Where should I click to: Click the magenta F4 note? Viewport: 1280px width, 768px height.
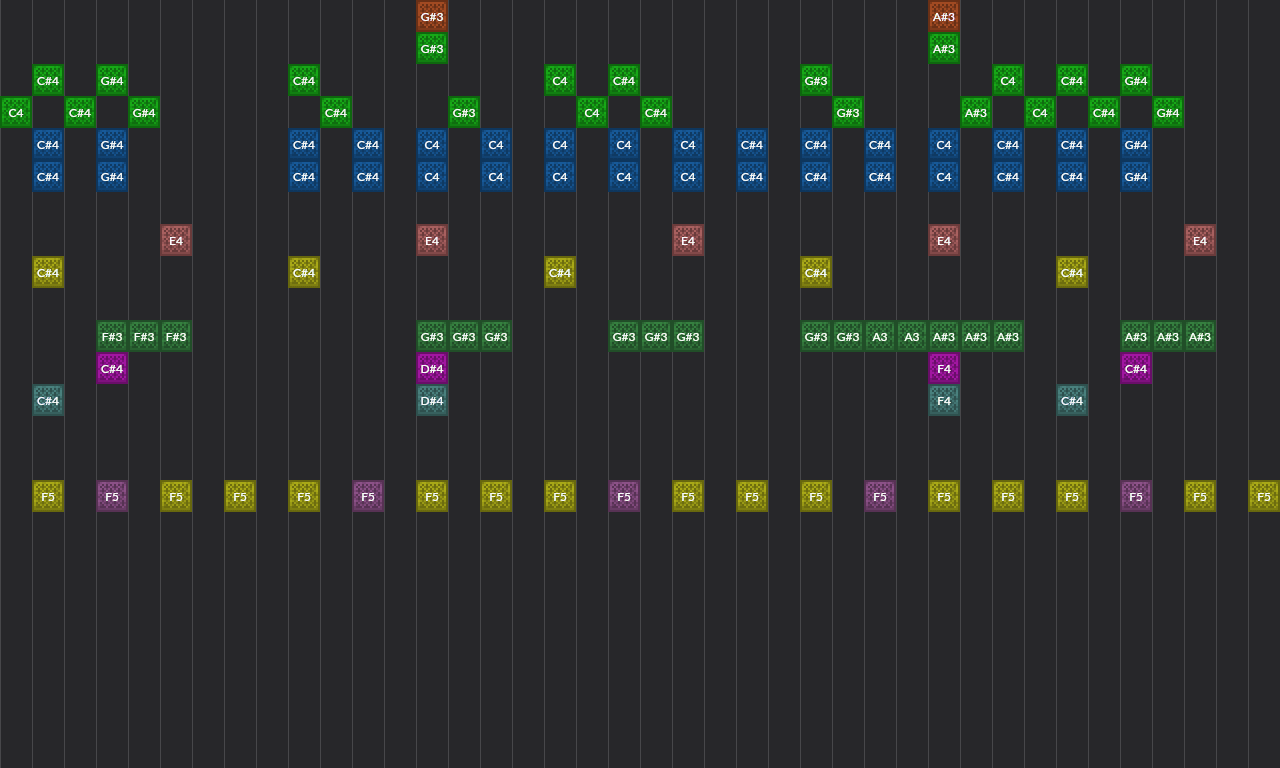coord(943,368)
